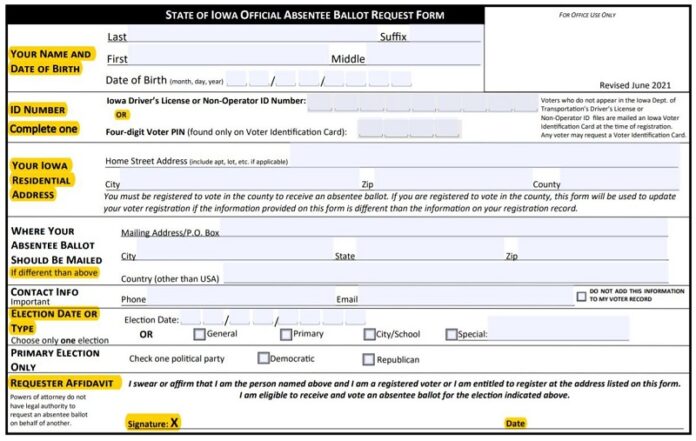Click the Email input field
Screen dimensions: 696x441
click(466, 296)
